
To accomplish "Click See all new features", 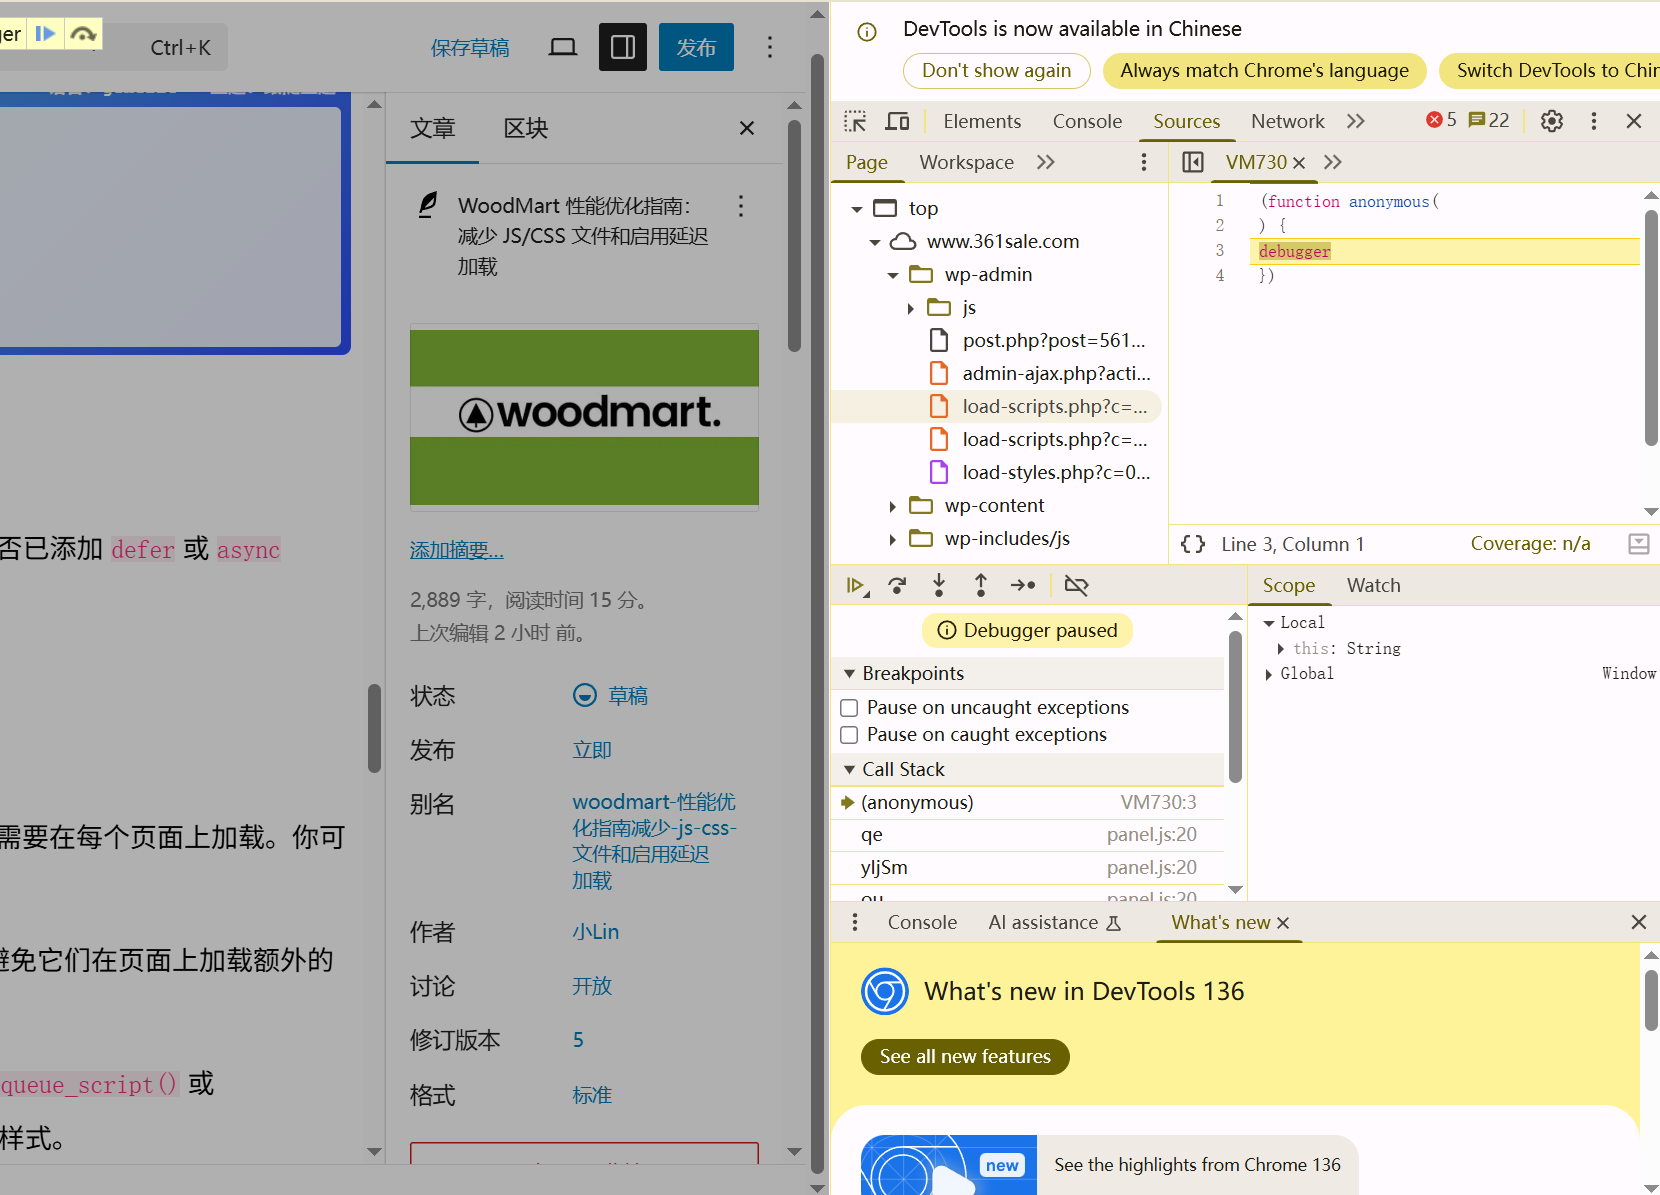I will coord(964,1056).
